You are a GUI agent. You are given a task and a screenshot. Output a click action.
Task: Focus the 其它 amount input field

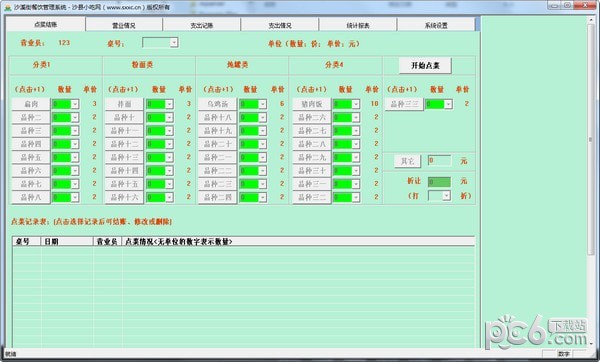click(439, 160)
